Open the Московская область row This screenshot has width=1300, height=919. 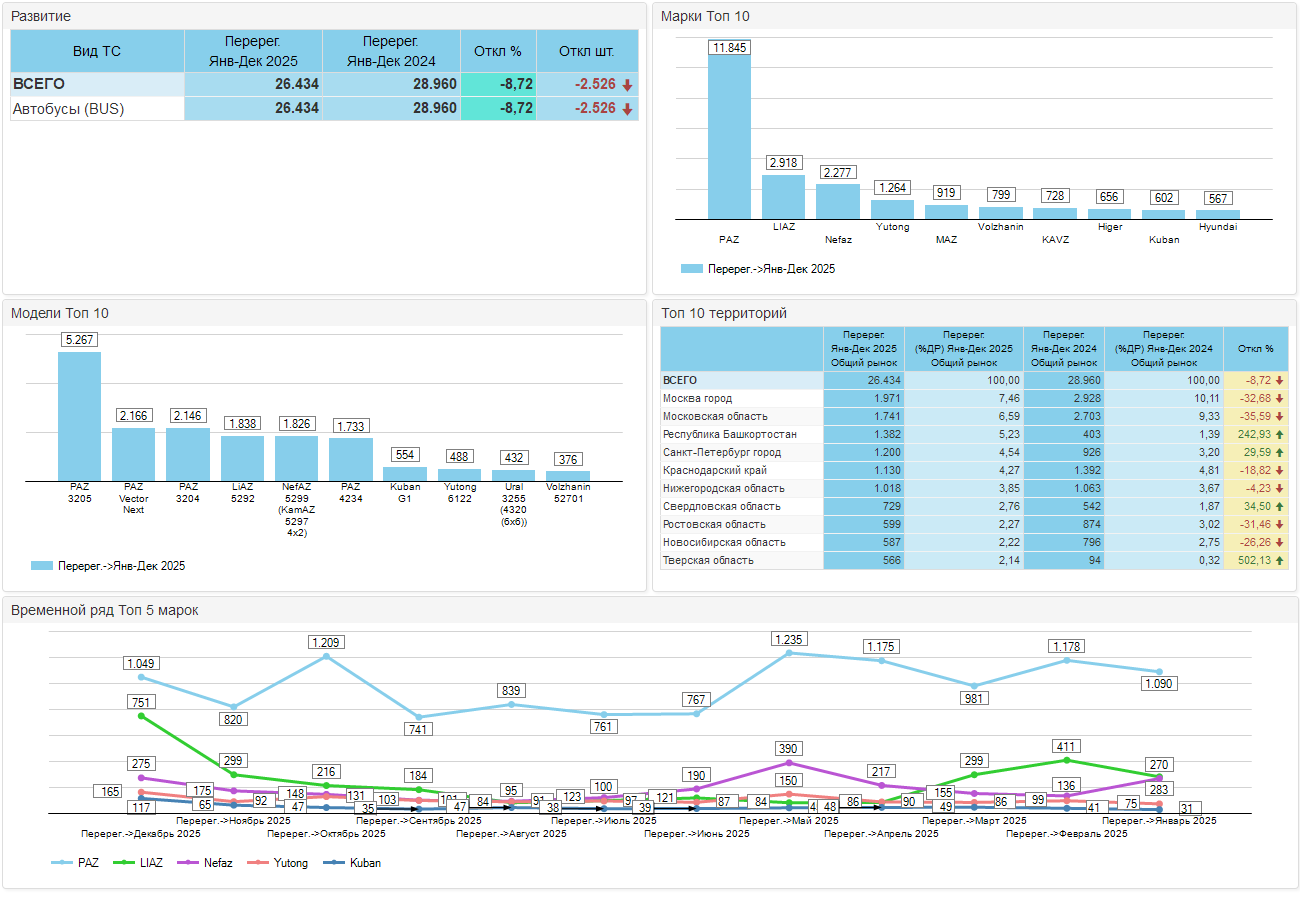715,417
